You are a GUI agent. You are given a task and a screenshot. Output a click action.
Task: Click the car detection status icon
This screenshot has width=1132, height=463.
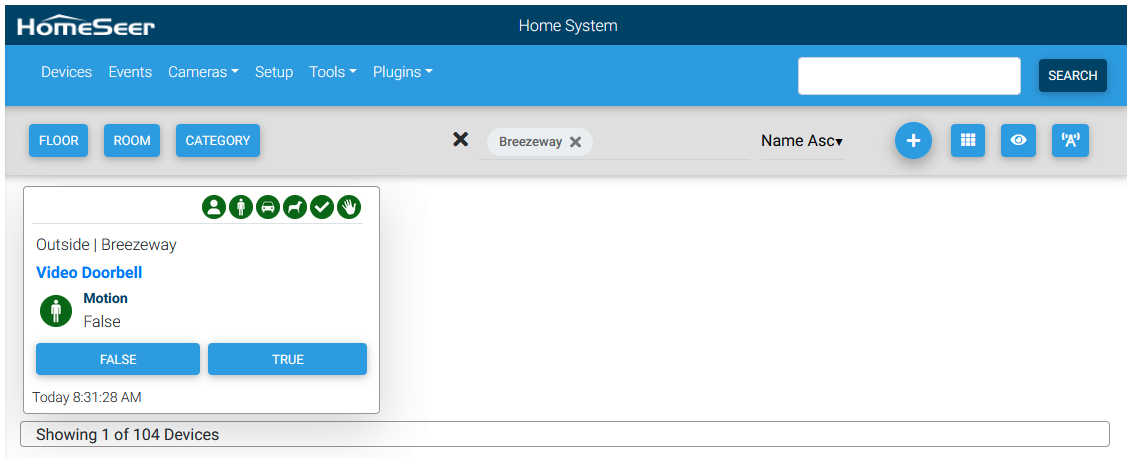pos(267,207)
